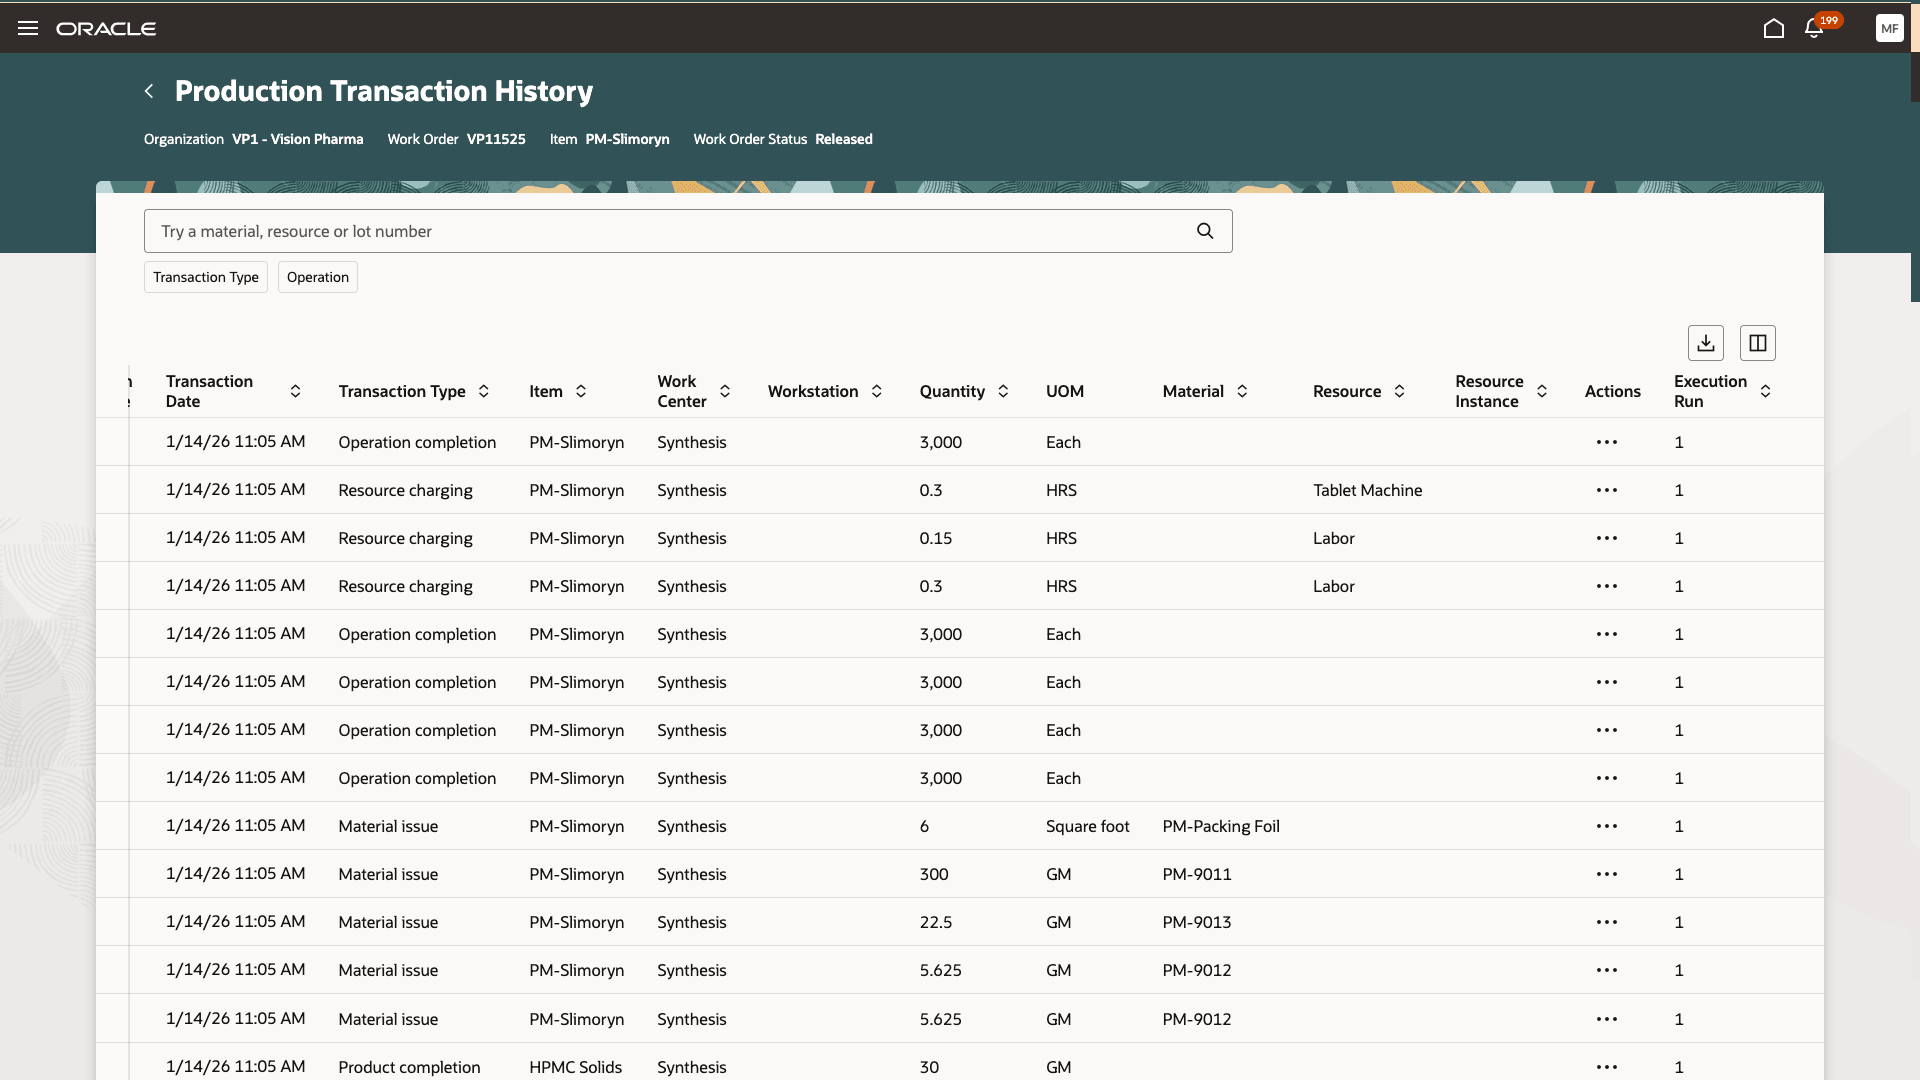Sort the table by Material column
This screenshot has width=1920, height=1080.
pyautogui.click(x=1241, y=391)
